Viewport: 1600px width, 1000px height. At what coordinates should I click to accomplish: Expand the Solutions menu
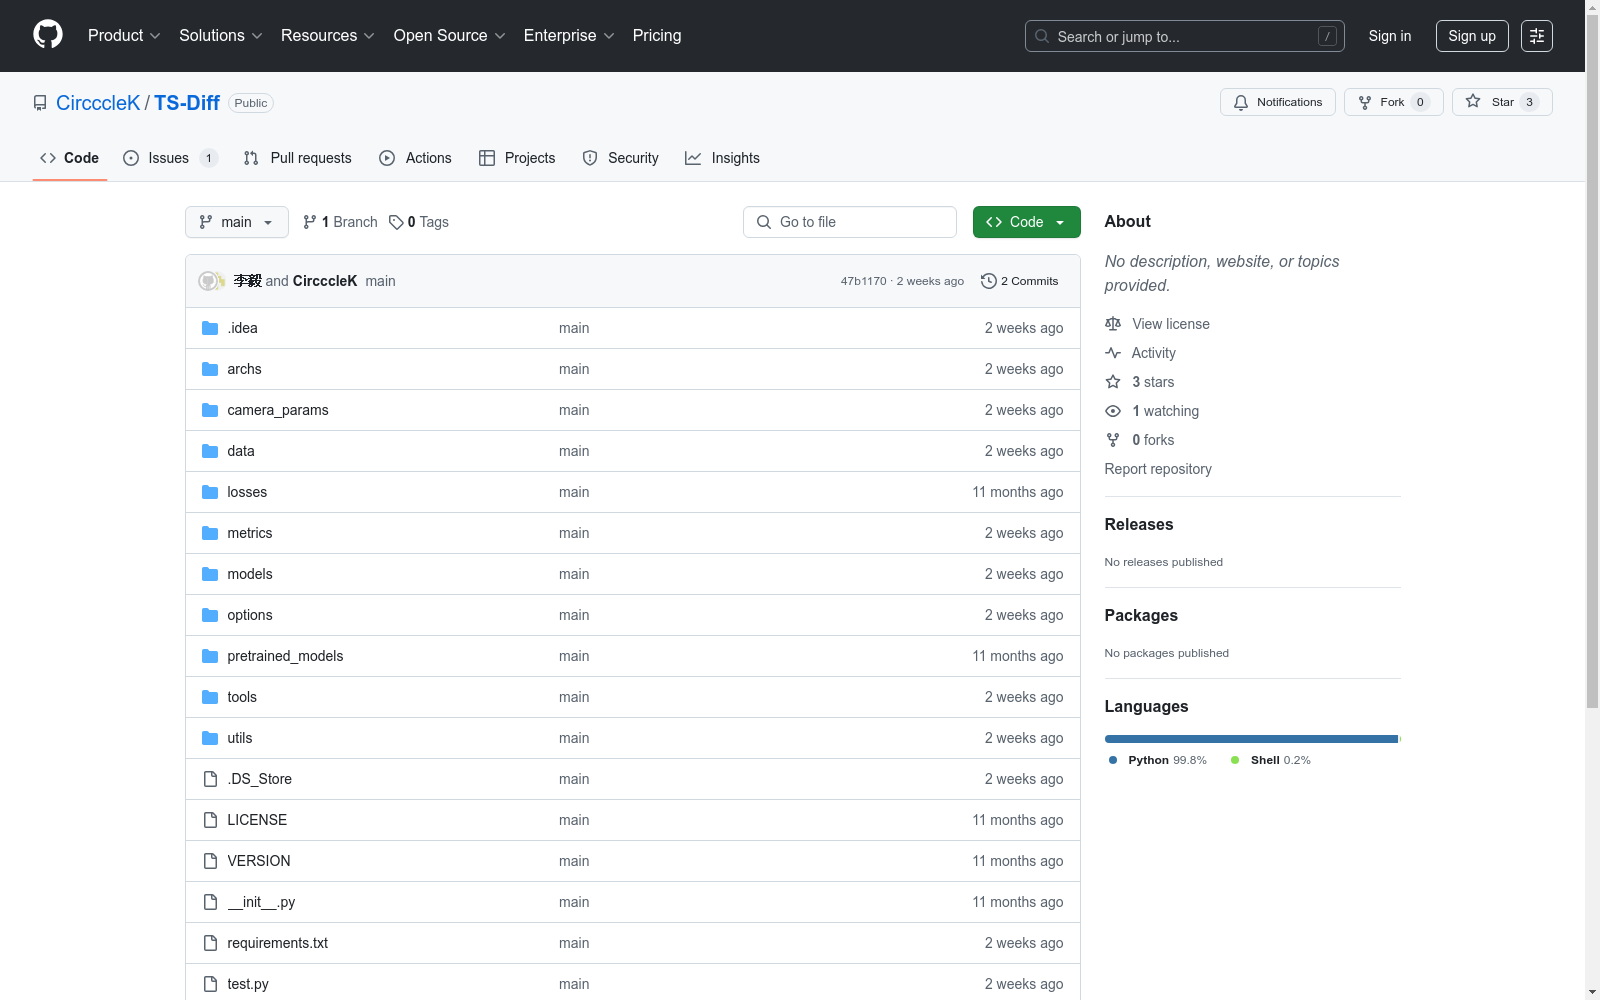pos(221,36)
